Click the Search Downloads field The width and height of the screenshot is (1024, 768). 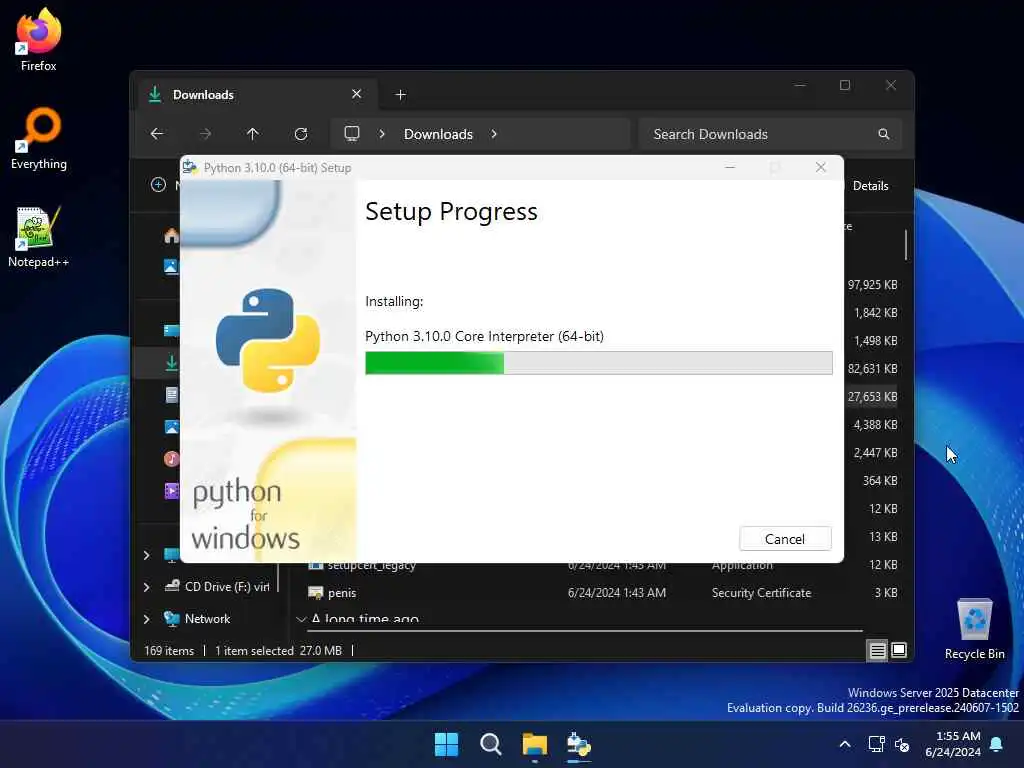(x=770, y=134)
